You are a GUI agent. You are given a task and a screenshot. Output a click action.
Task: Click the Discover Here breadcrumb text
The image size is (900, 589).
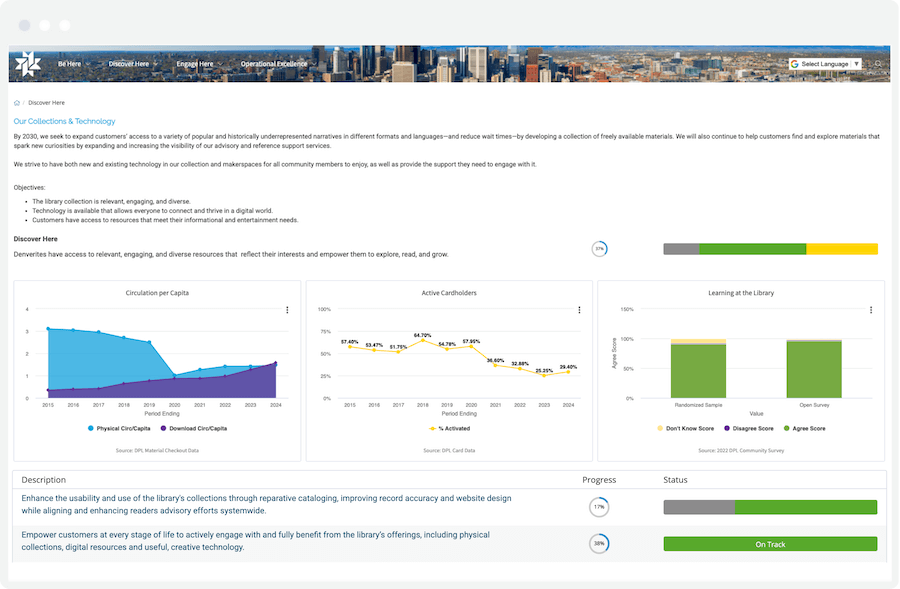(x=47, y=101)
